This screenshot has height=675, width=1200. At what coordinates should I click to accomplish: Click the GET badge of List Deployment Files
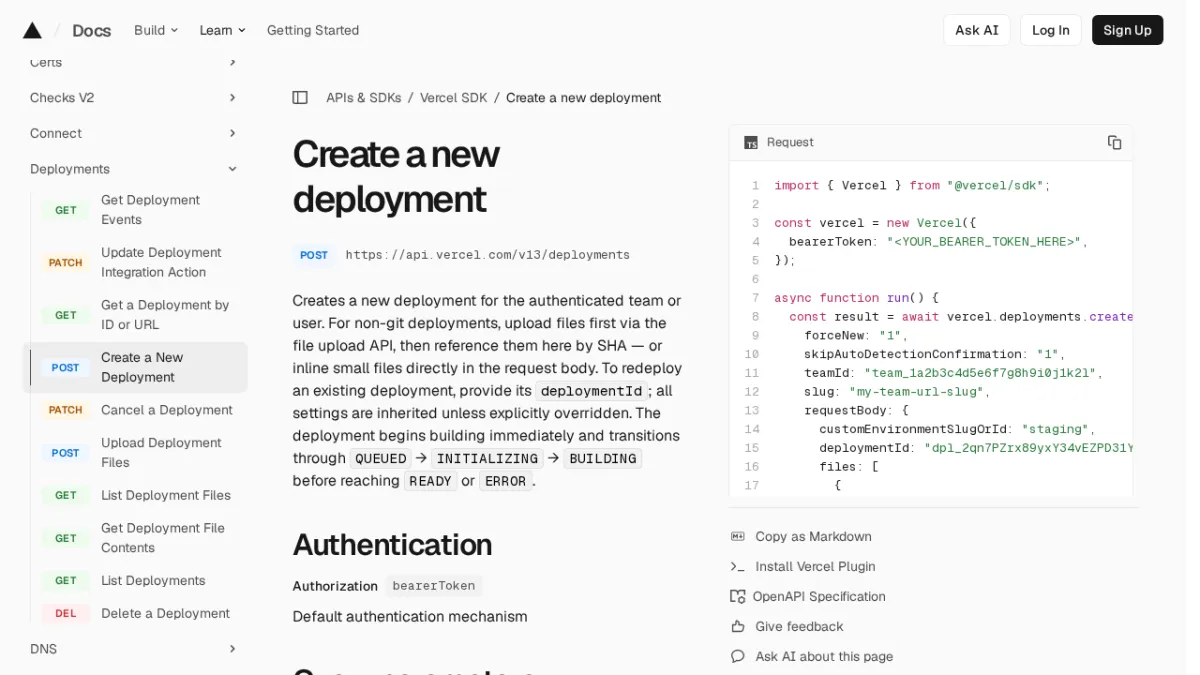pos(66,495)
